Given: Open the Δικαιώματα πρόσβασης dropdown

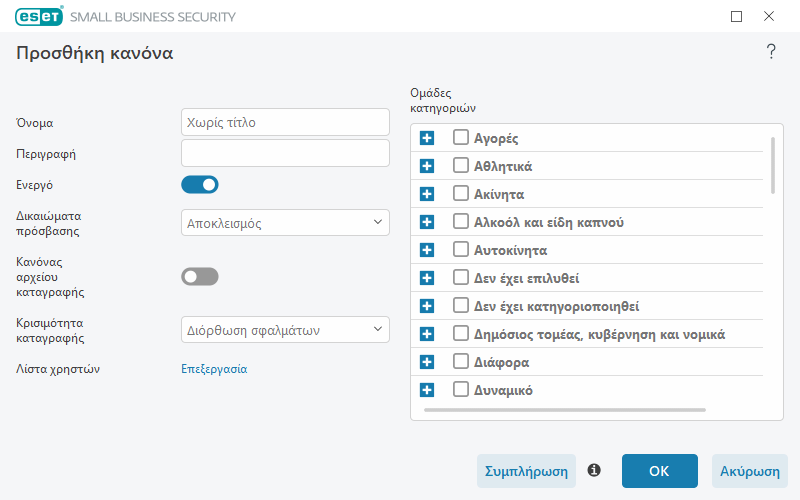Looking at the screenshot, I should click(x=285, y=222).
